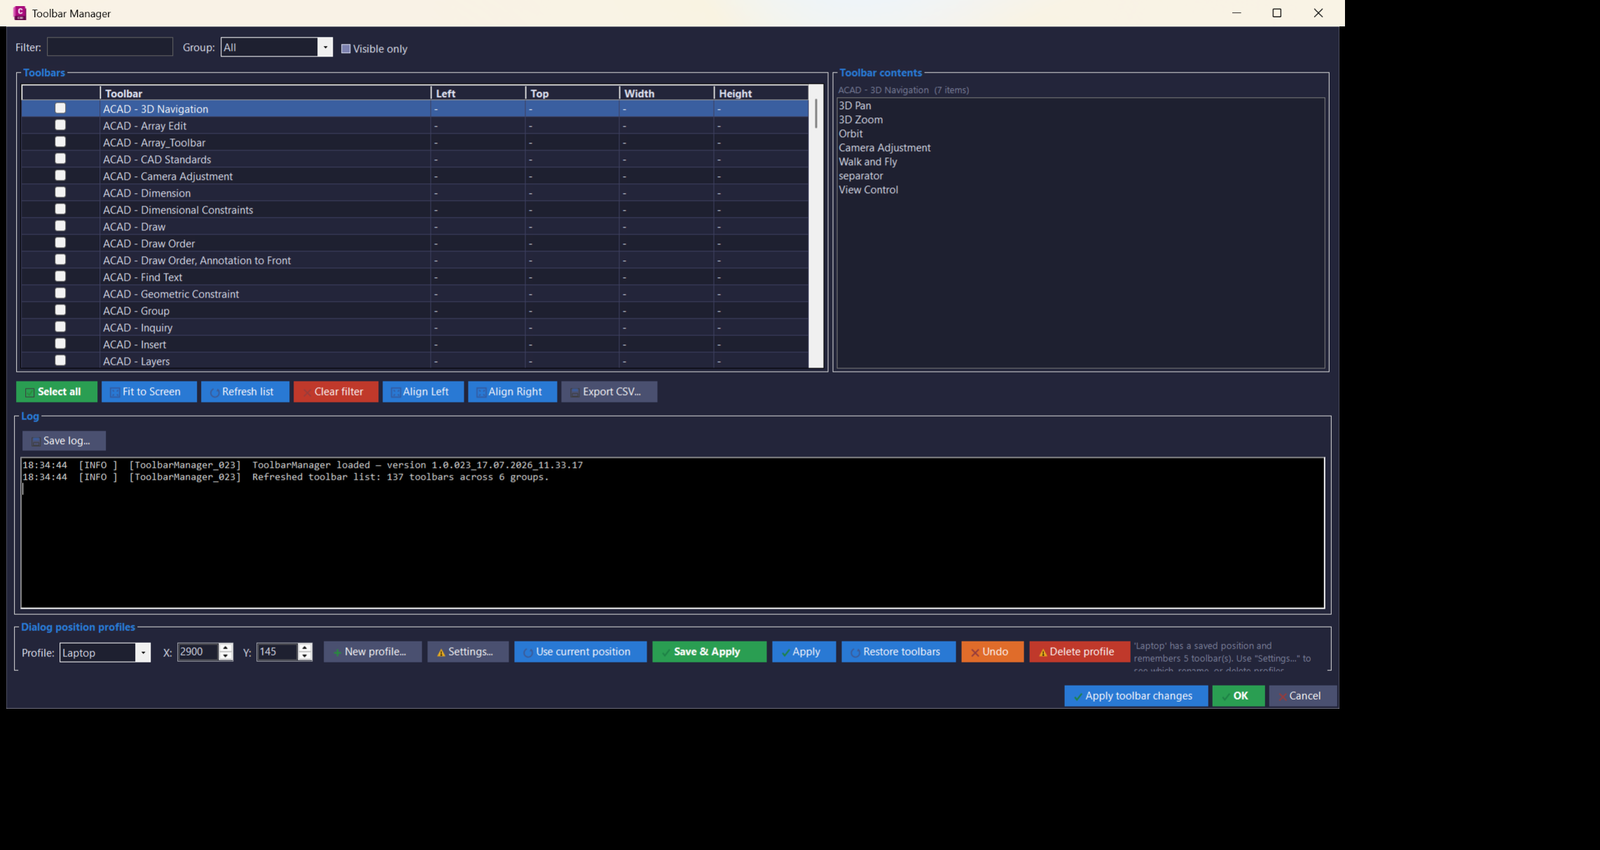Click the New profile... button

[x=372, y=652]
